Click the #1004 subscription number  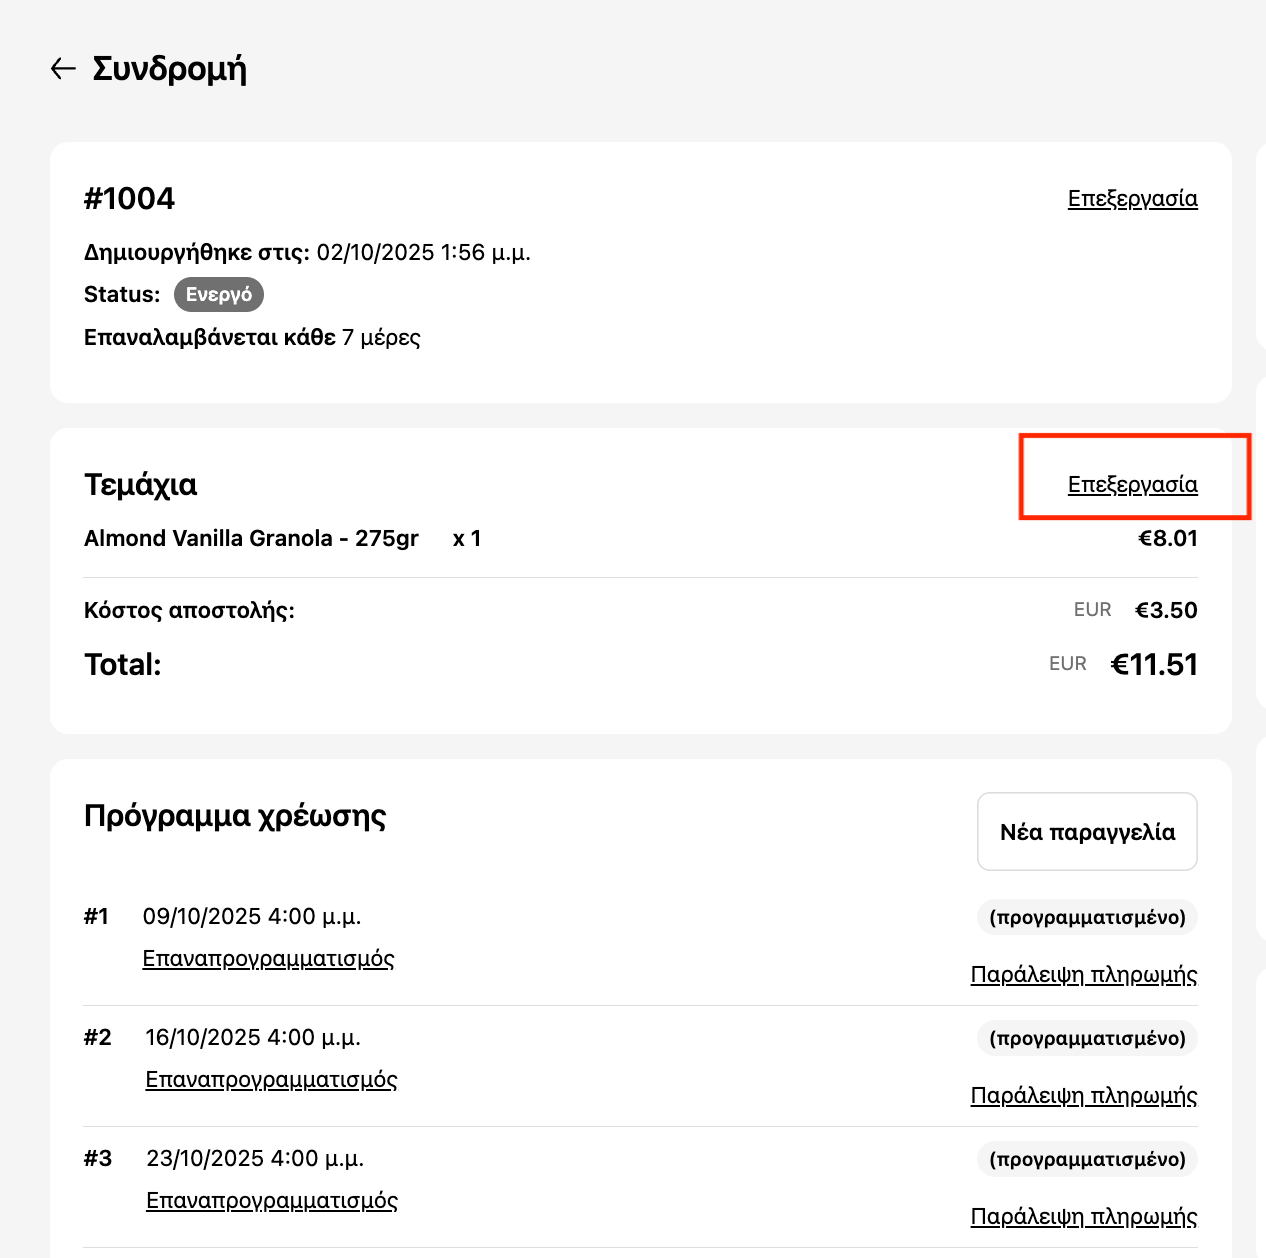[x=129, y=198]
